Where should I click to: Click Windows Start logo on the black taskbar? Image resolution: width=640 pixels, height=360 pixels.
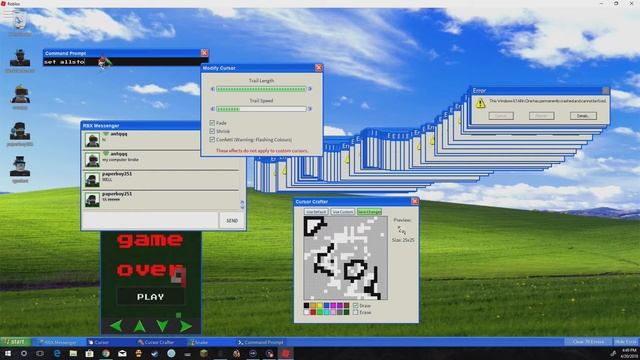7,353
